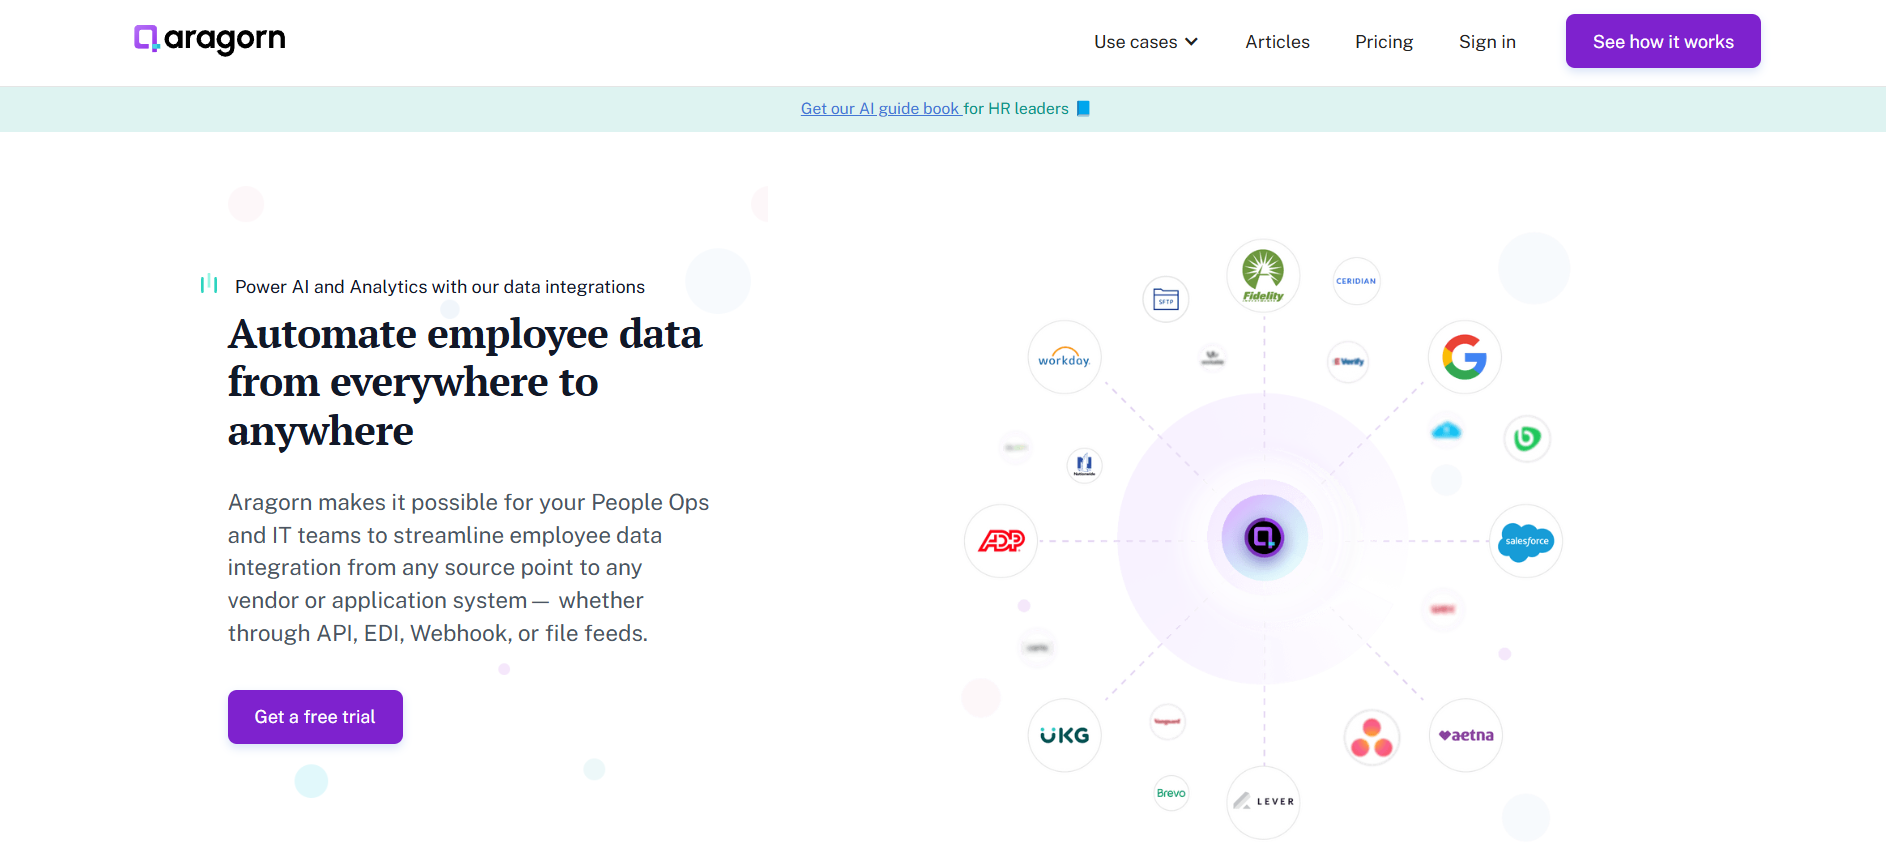Screen dimensions: 1886x850
Task: Click the 'for HR leaders' banner text
Action: 1016,108
